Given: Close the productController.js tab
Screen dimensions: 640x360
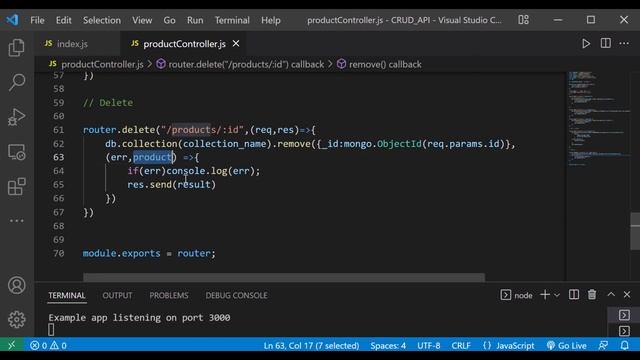Looking at the screenshot, I should point(236,43).
